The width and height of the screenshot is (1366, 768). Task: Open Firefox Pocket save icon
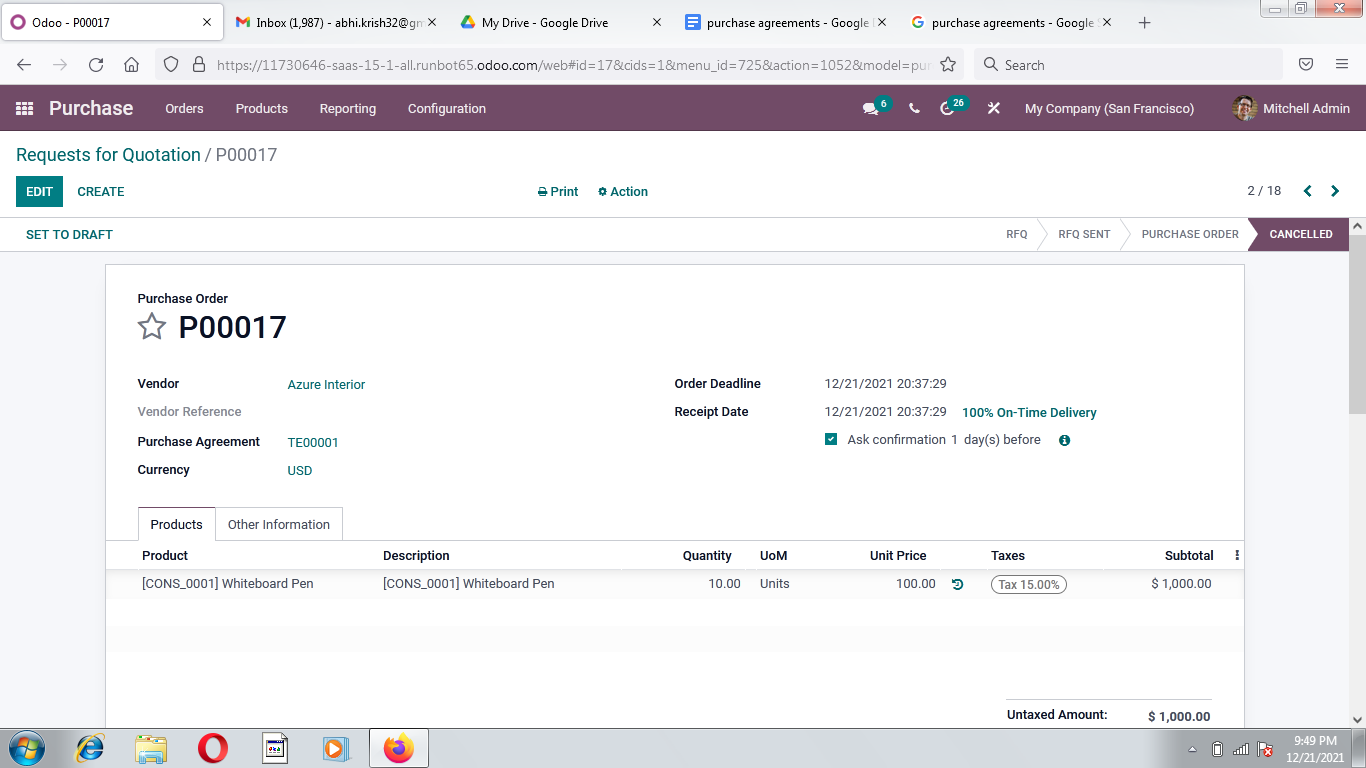[1306, 64]
